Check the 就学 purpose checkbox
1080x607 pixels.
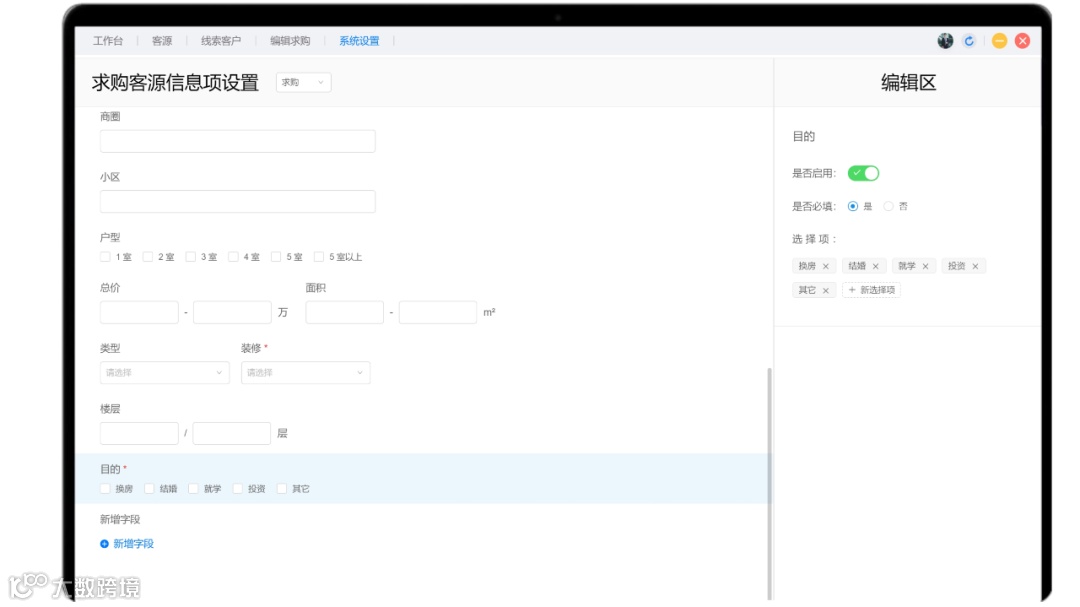click(x=194, y=488)
